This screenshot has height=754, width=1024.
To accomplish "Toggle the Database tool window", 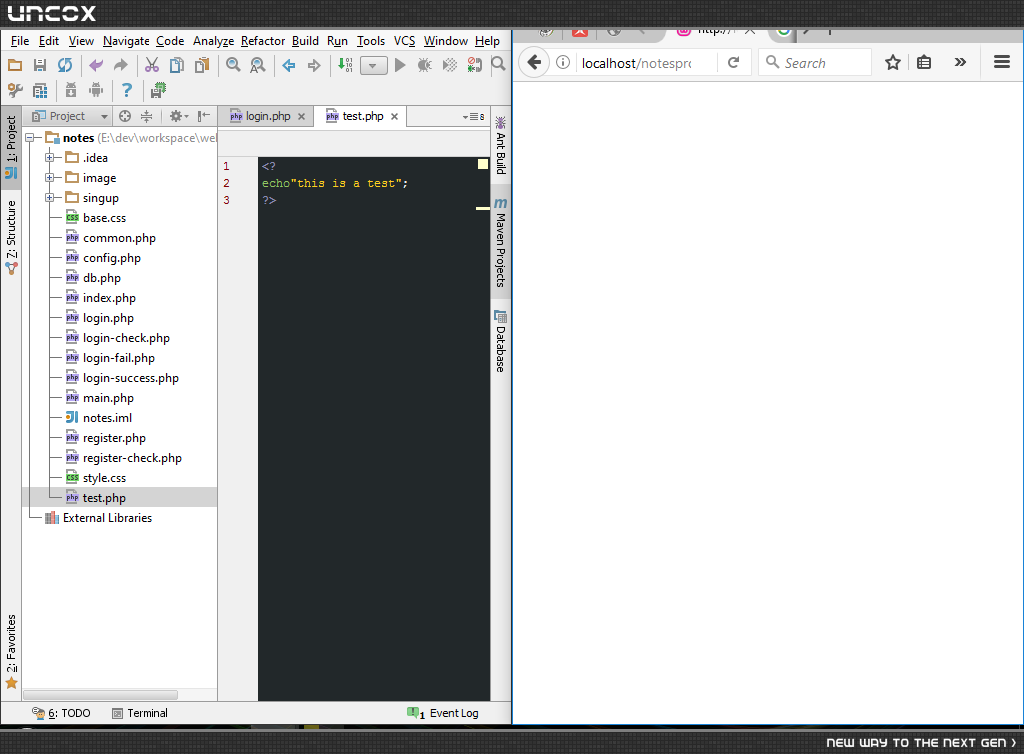I will (x=500, y=341).
